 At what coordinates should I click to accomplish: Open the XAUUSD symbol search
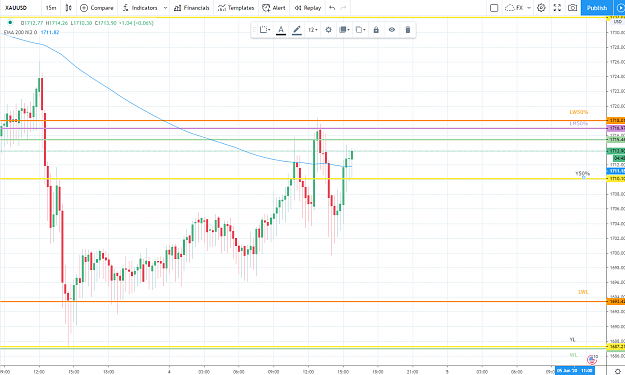16,8
